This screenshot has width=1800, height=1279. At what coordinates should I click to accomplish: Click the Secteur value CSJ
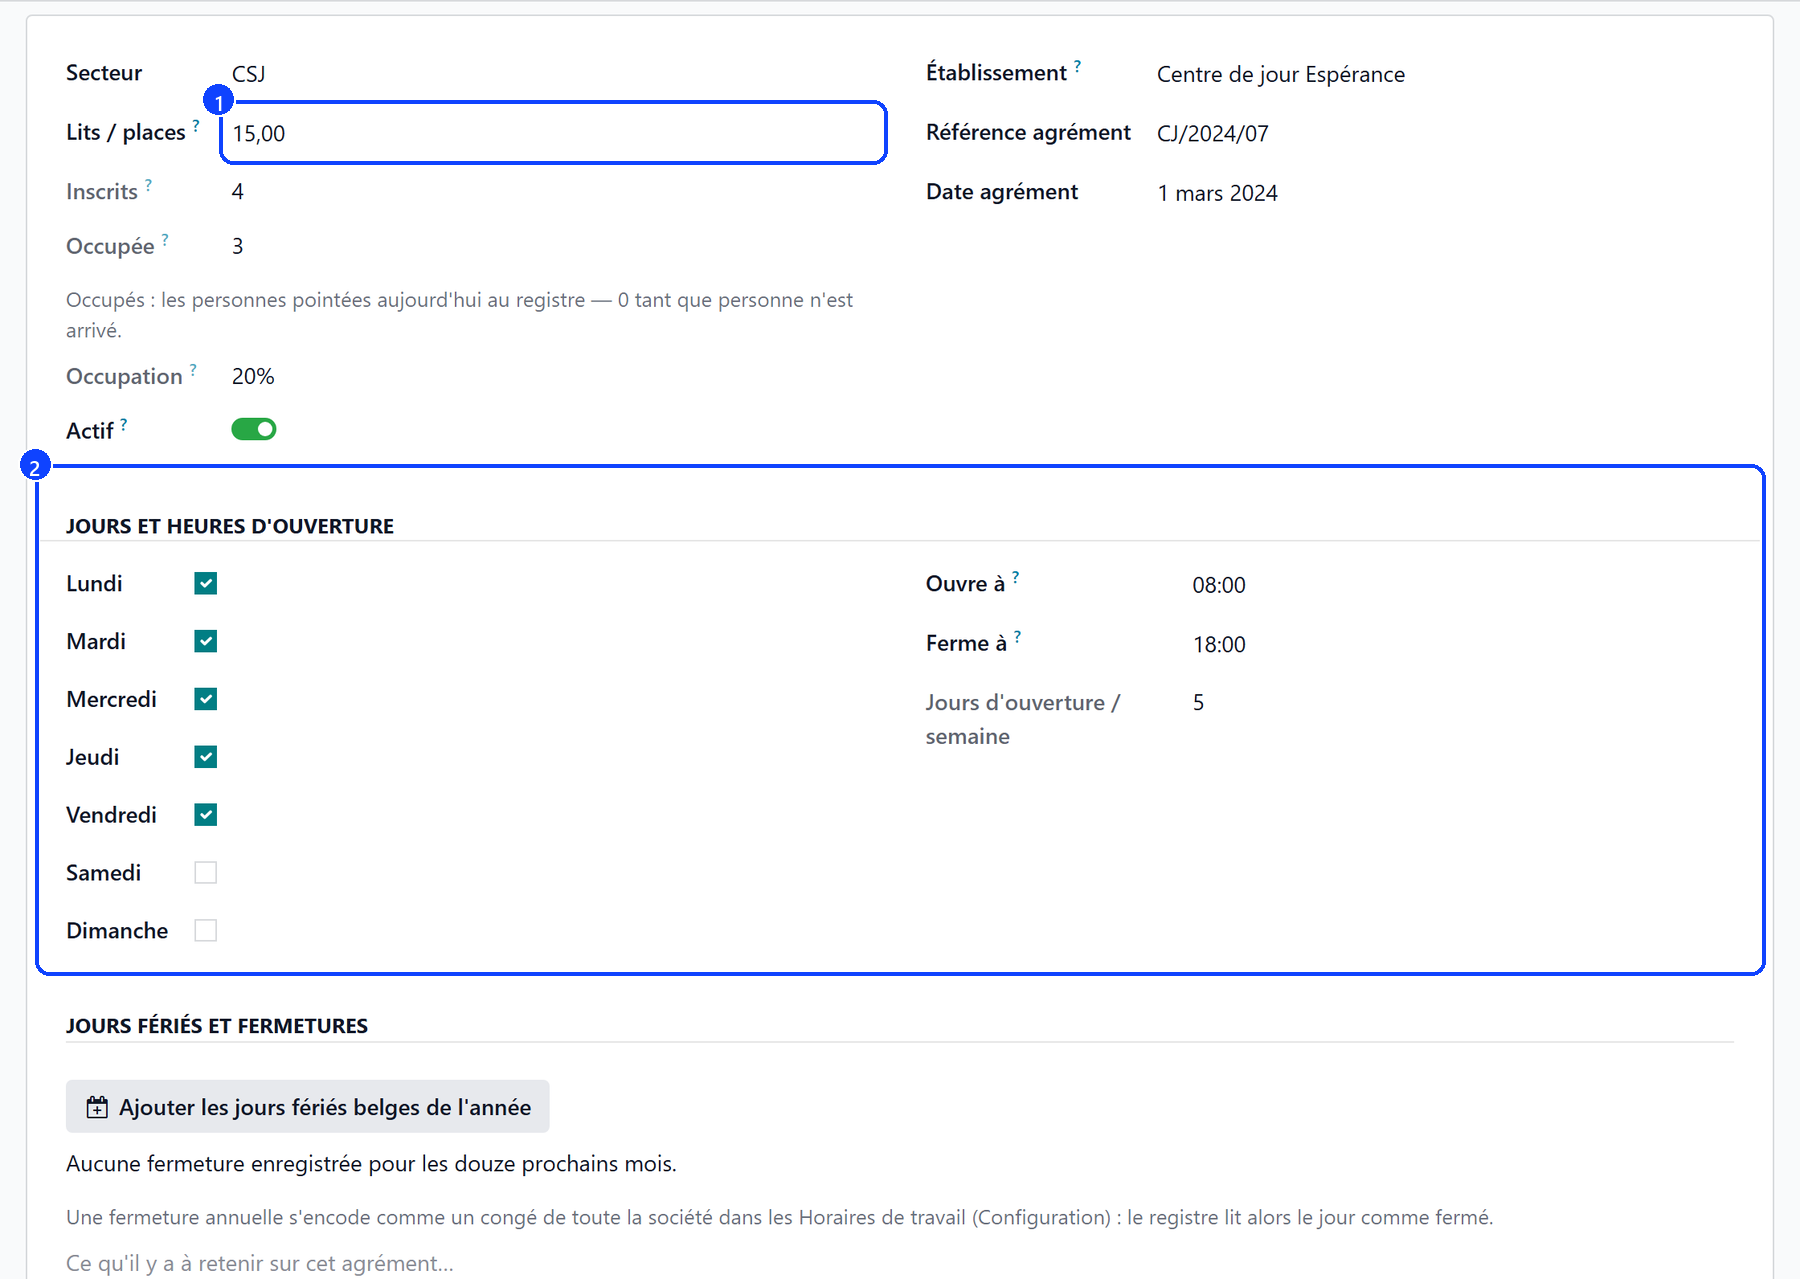click(248, 74)
